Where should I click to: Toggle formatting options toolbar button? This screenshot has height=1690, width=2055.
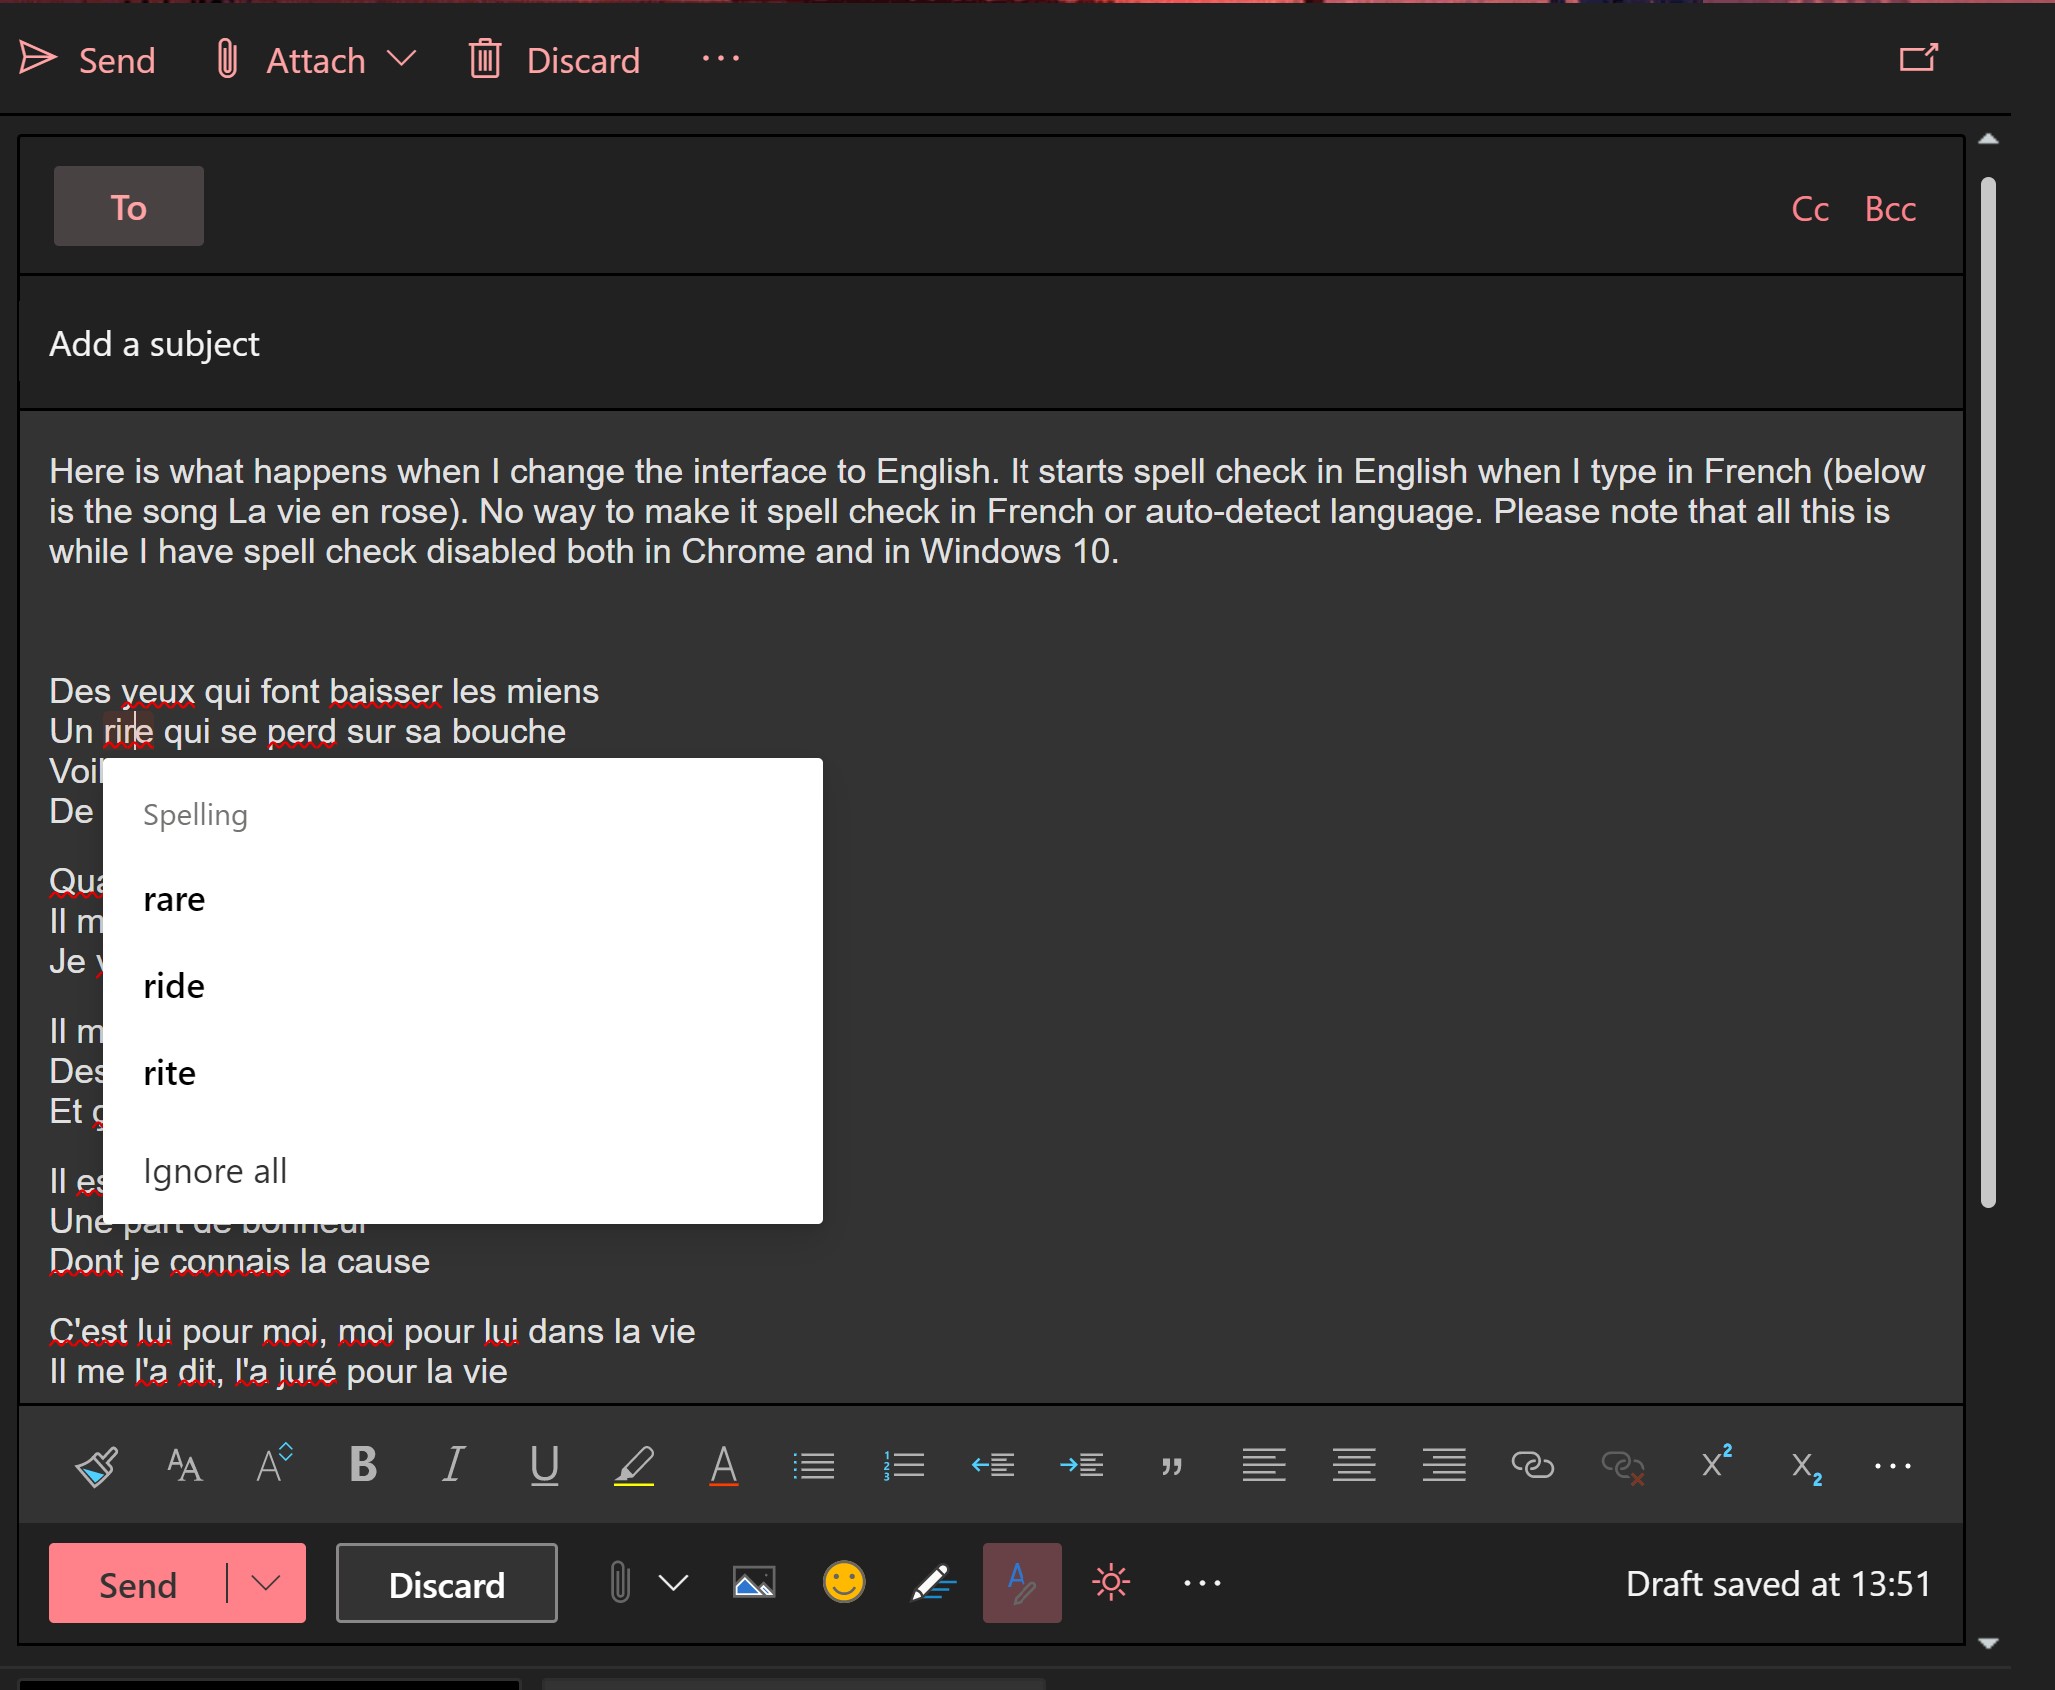(1022, 1583)
